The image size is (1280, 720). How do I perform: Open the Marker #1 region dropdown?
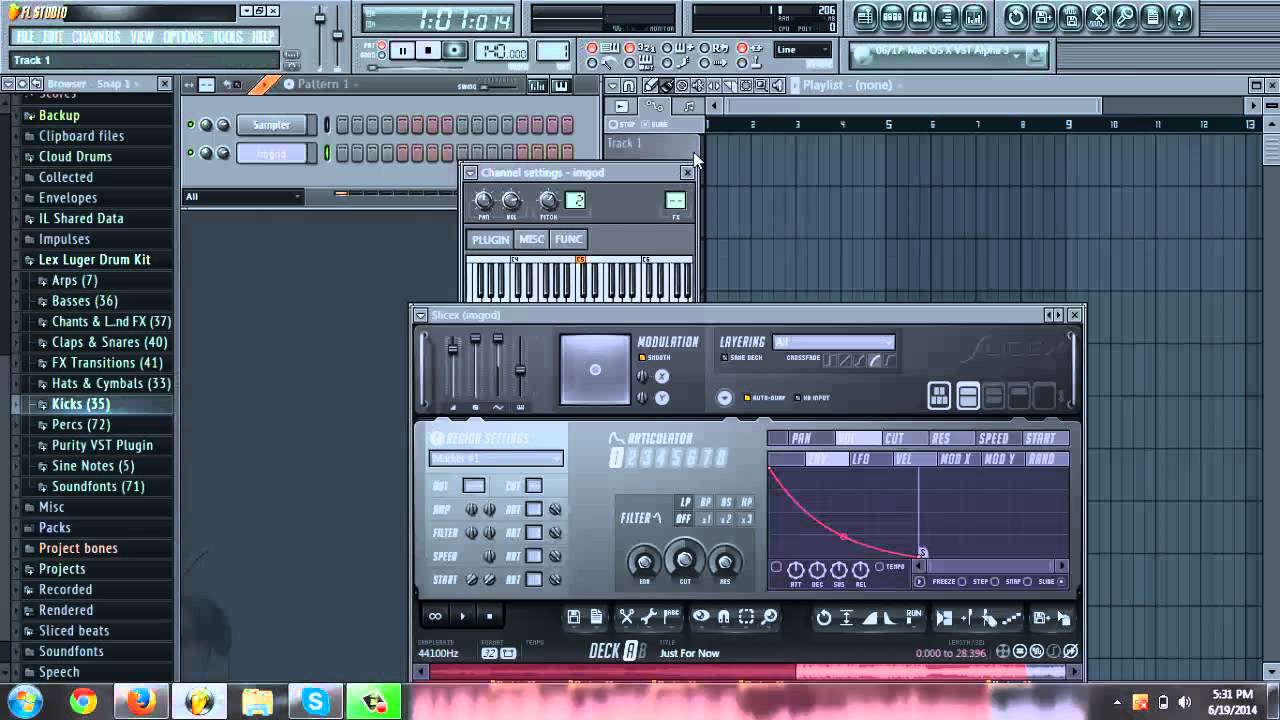496,459
